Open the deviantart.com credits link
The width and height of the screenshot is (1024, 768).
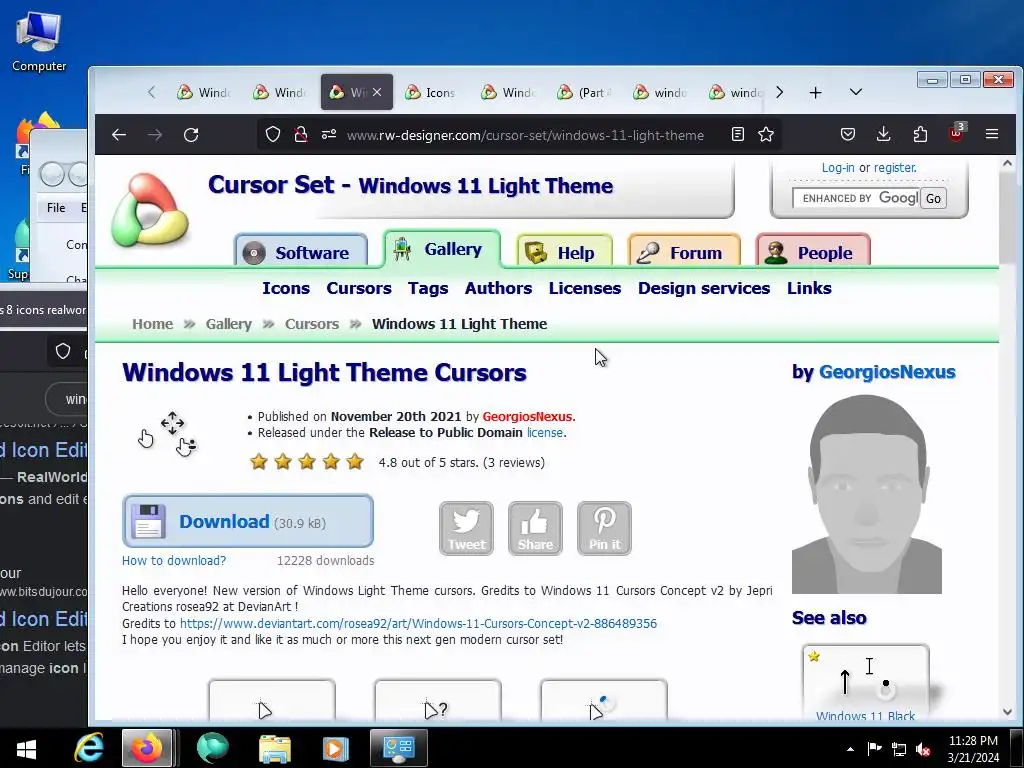coord(418,623)
